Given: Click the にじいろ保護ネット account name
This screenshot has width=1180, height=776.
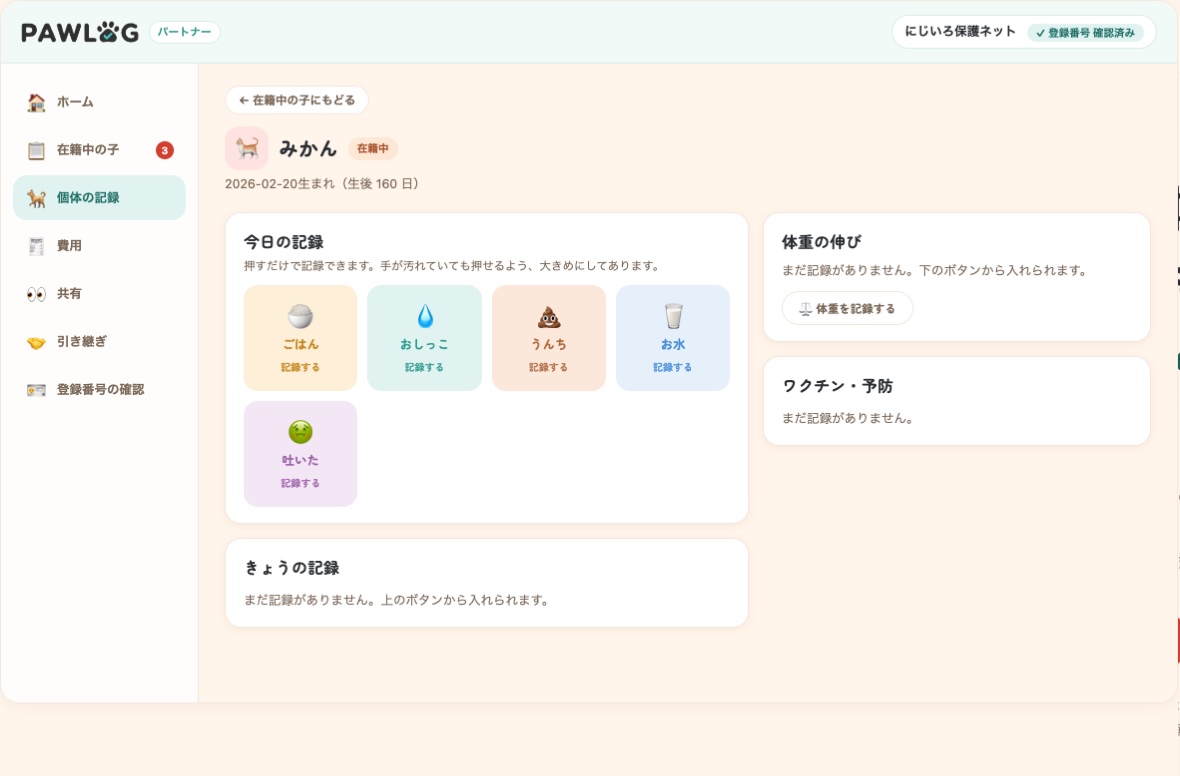Looking at the screenshot, I should (x=960, y=32).
